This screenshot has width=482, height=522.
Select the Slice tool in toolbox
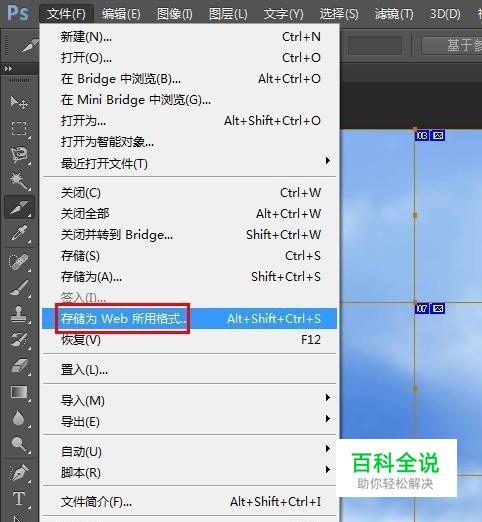tap(19, 207)
